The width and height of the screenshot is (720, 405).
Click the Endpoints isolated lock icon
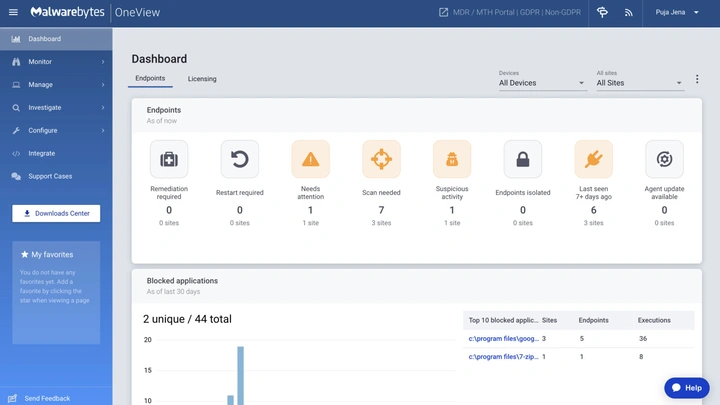click(522, 159)
